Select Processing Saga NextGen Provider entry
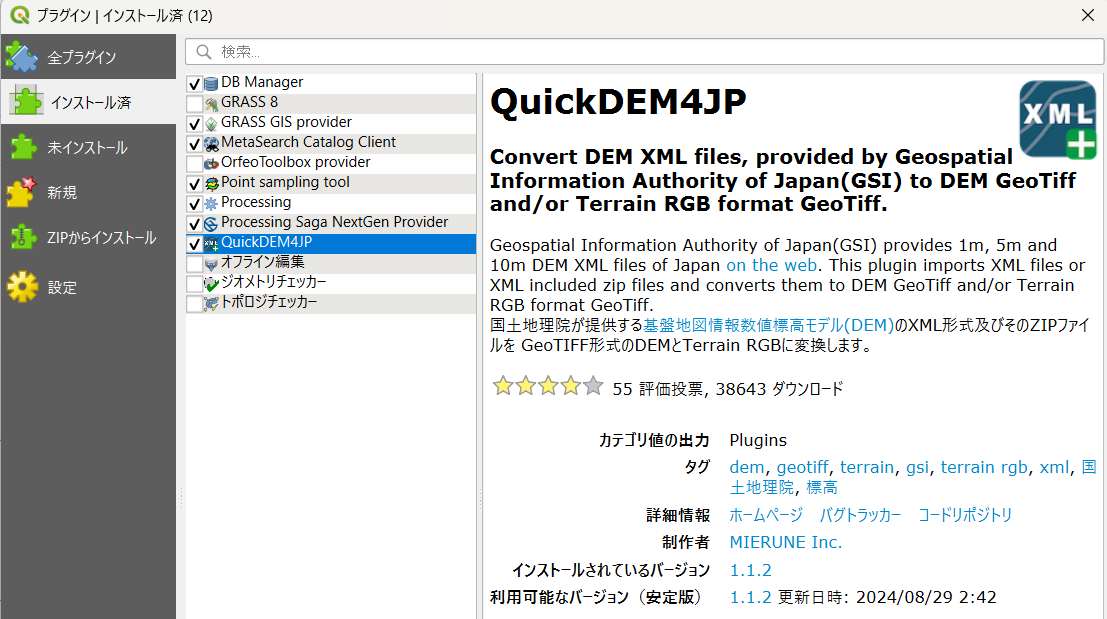 [335, 222]
